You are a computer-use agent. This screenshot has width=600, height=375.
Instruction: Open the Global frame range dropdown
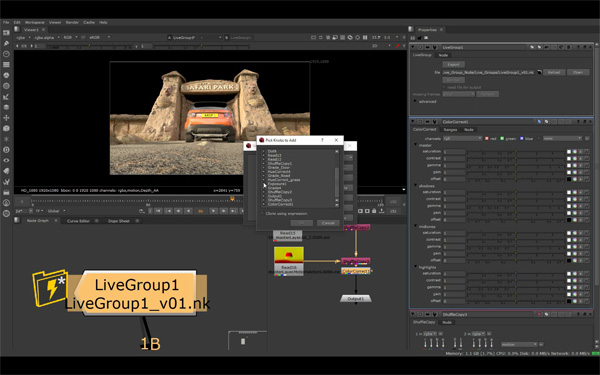[56, 211]
